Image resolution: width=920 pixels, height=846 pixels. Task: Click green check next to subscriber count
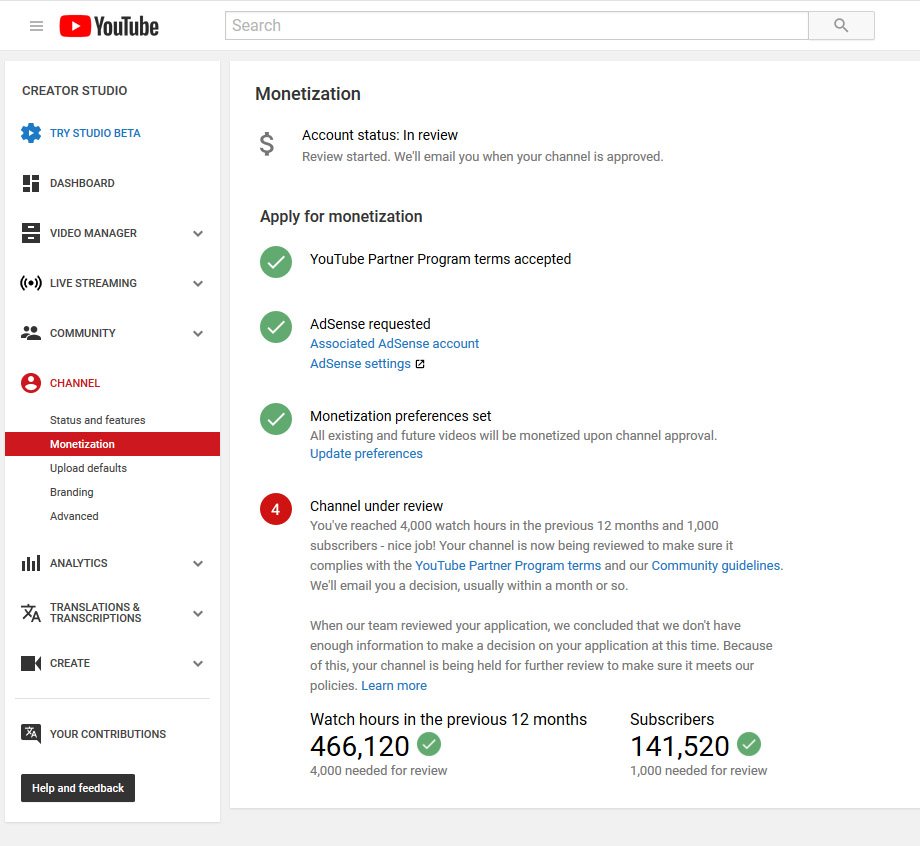[x=749, y=744]
